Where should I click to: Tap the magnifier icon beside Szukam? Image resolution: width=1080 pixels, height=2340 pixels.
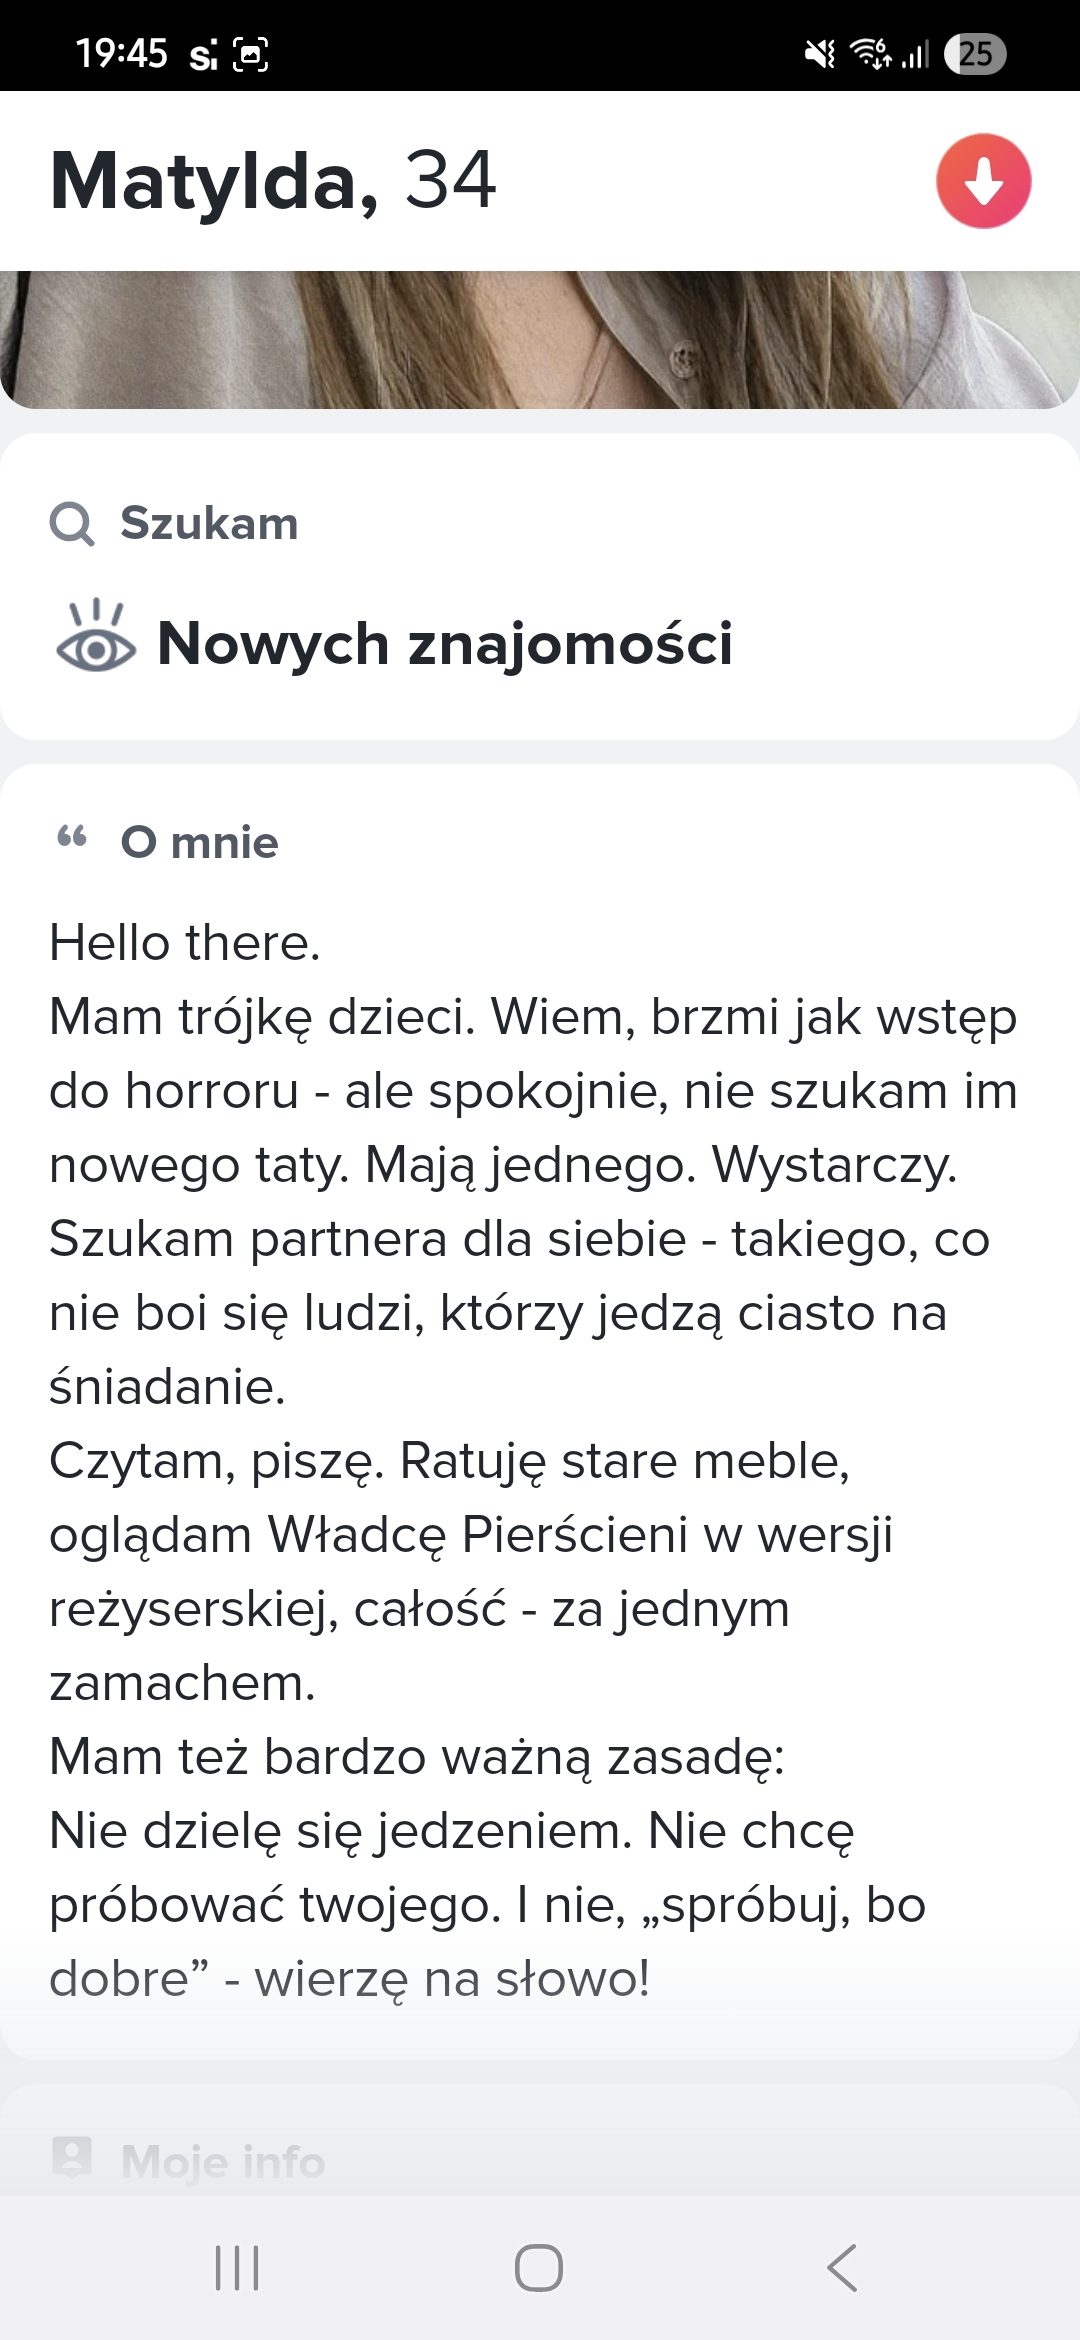tap(72, 524)
